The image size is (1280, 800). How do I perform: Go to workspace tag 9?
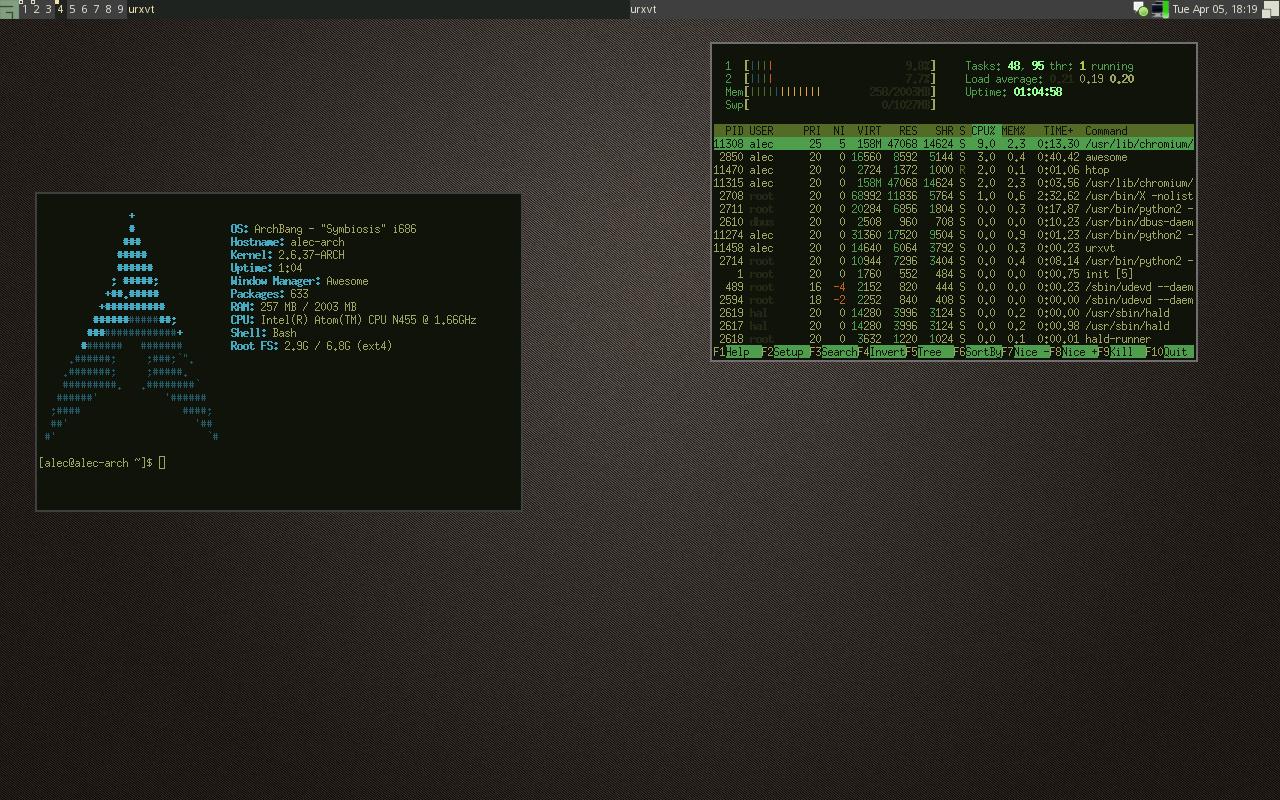(x=121, y=9)
